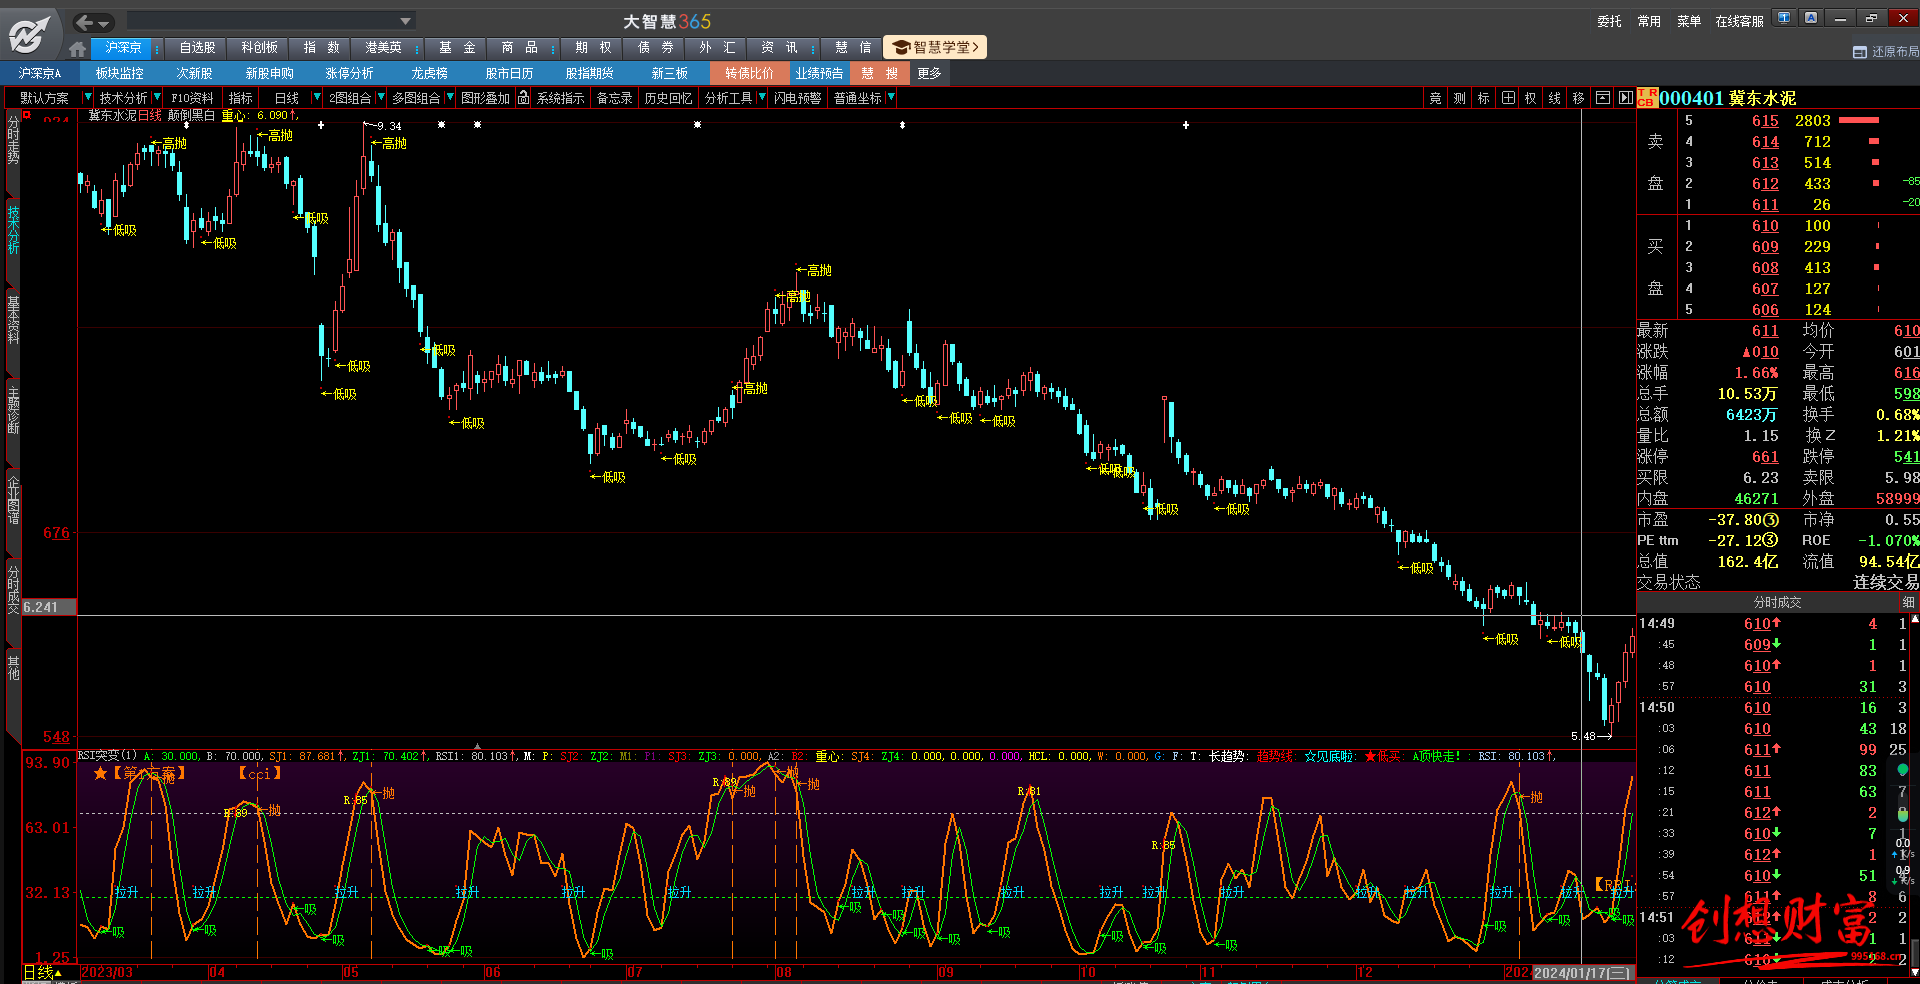The width and height of the screenshot is (1920, 984).
Task: Click the 标 marker icon
Action: tap(1484, 98)
